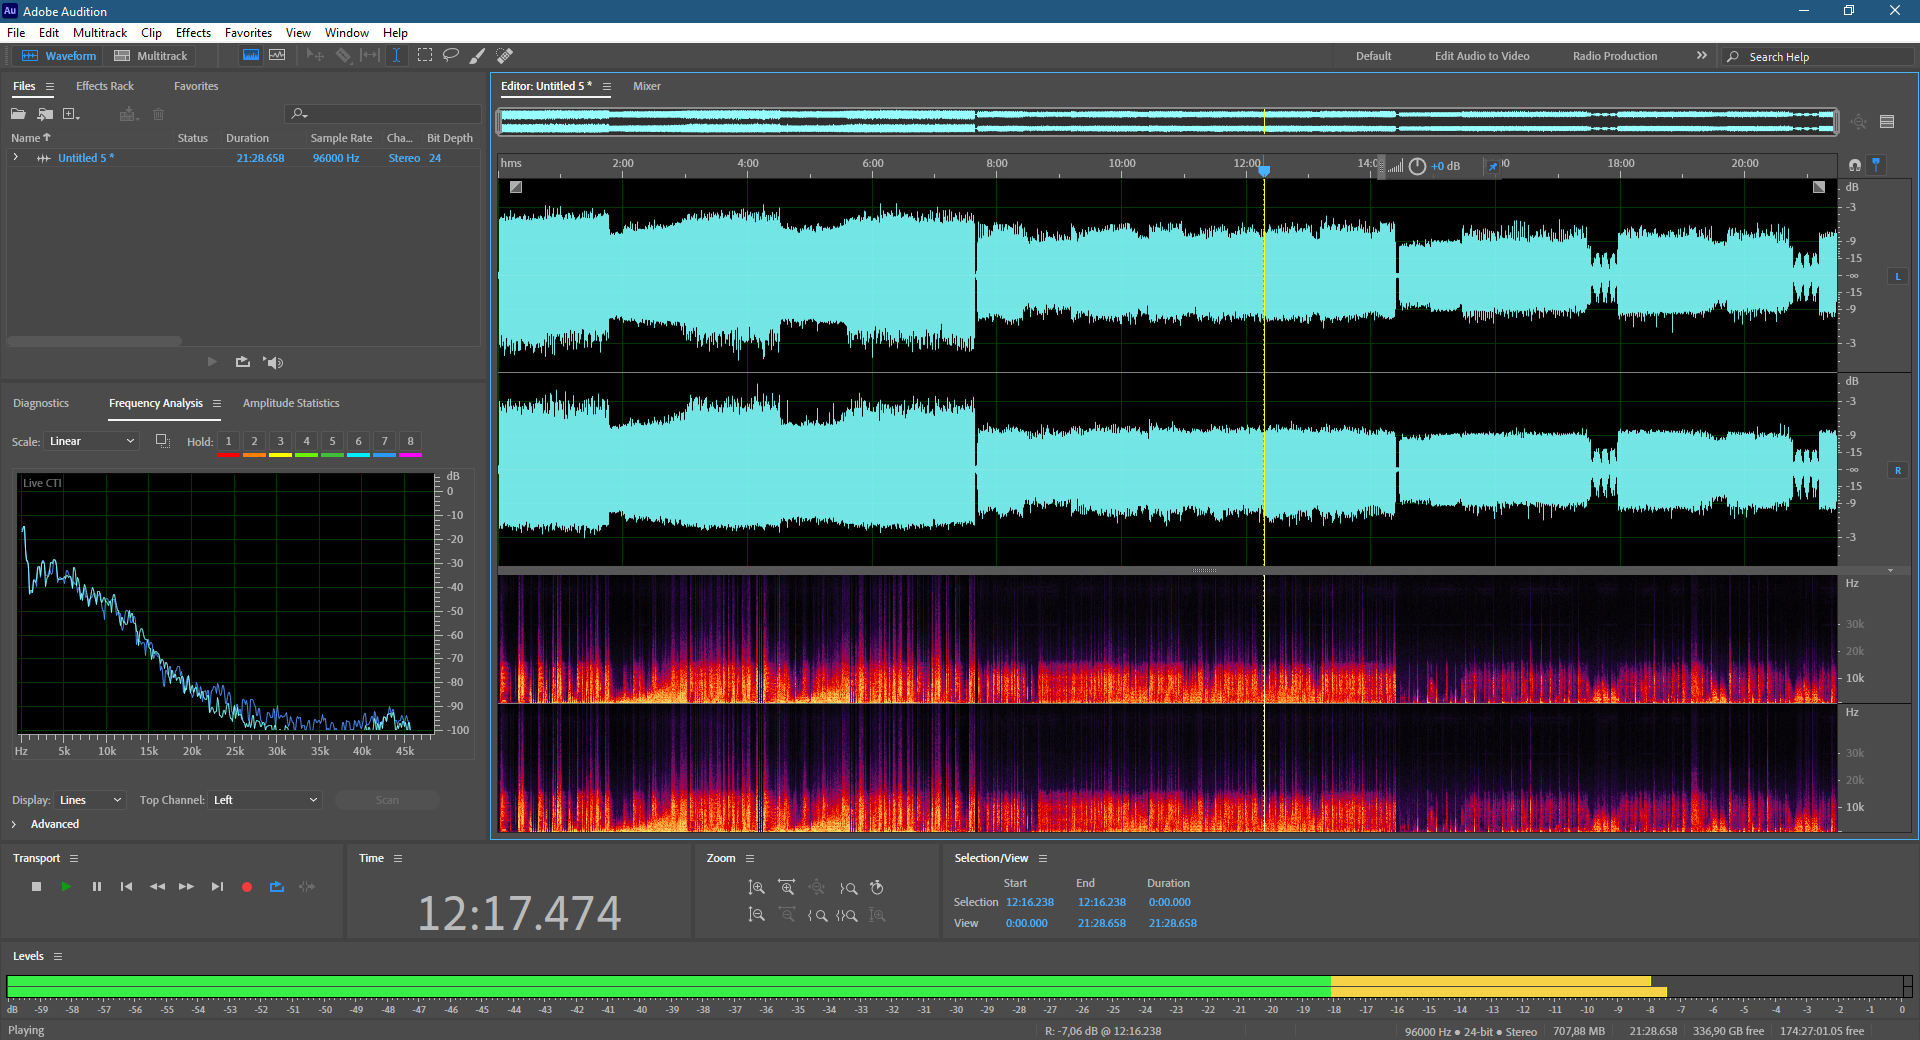Screen dimensions: 1920x1040
Task: Switch to Multitrack view
Action: (151, 56)
